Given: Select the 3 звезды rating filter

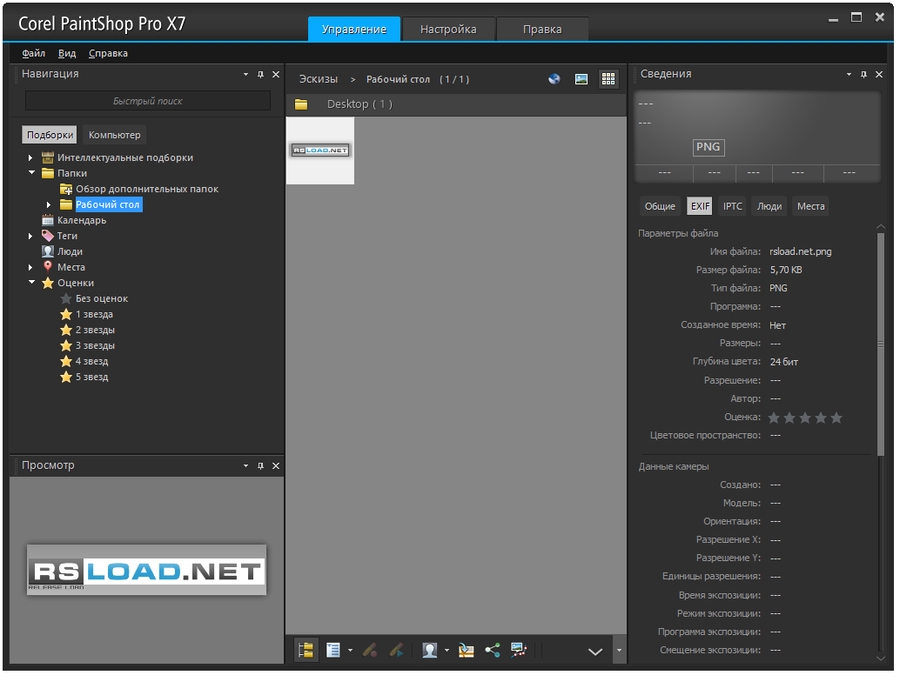Looking at the screenshot, I should pos(94,346).
